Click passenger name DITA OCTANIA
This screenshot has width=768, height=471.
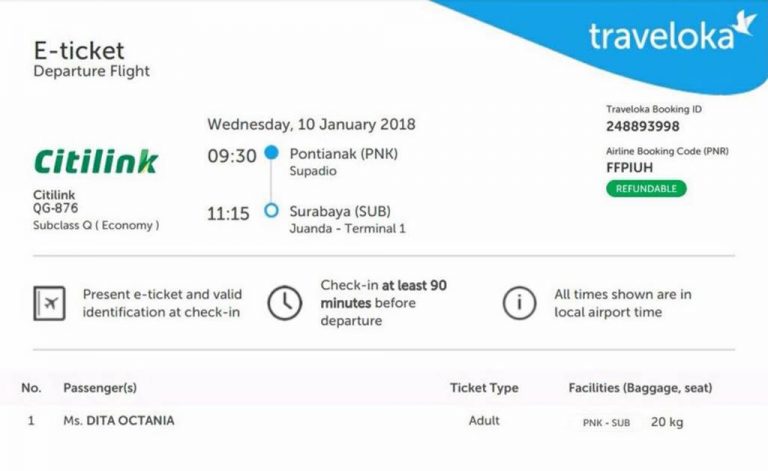(130, 421)
